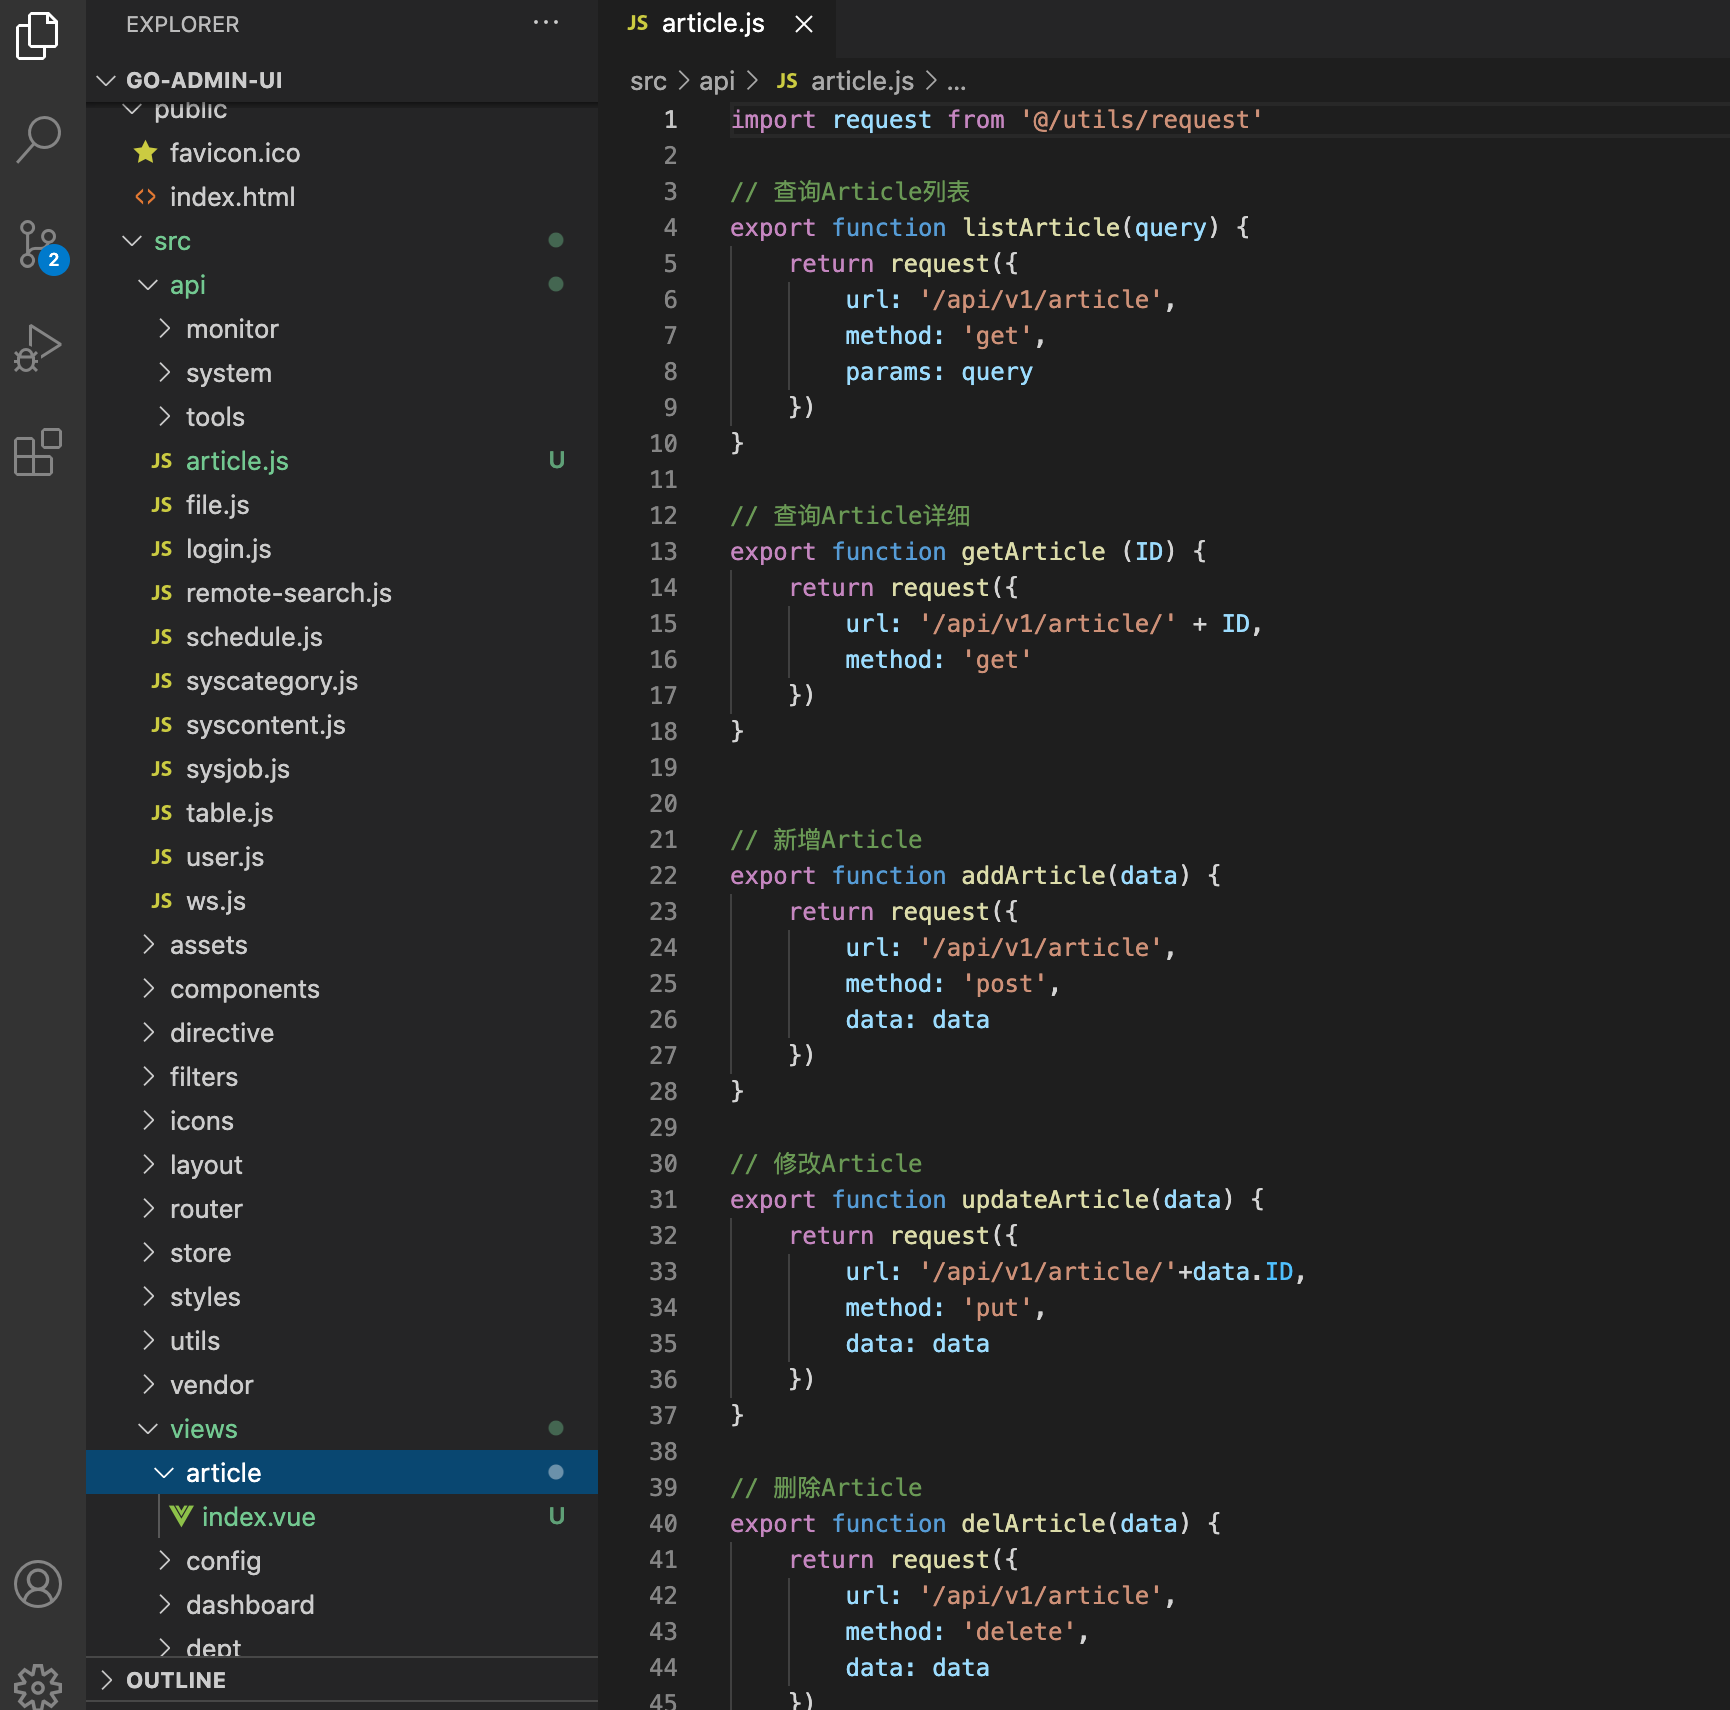
Task: Open the Search view
Action: click(x=38, y=140)
